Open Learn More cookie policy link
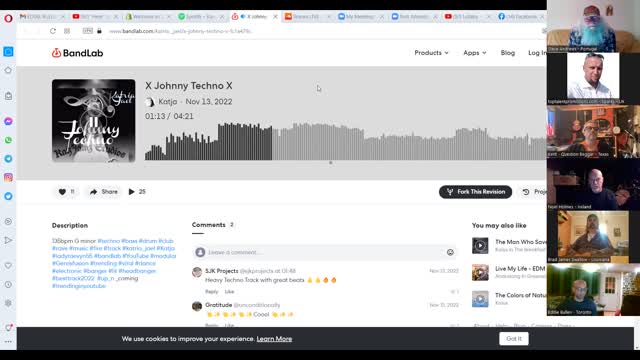 [x=274, y=339]
